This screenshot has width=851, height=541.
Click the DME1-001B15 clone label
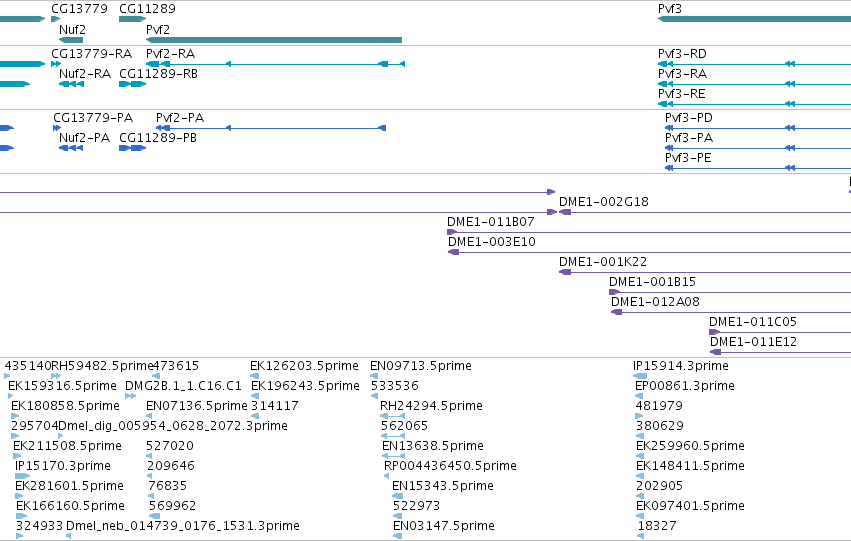[652, 282]
